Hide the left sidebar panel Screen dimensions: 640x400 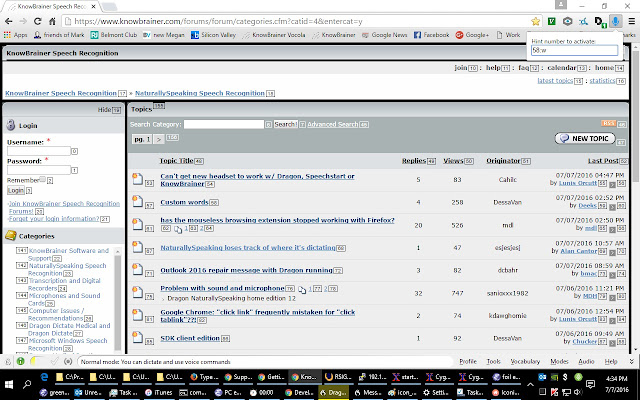pyautogui.click(x=103, y=108)
